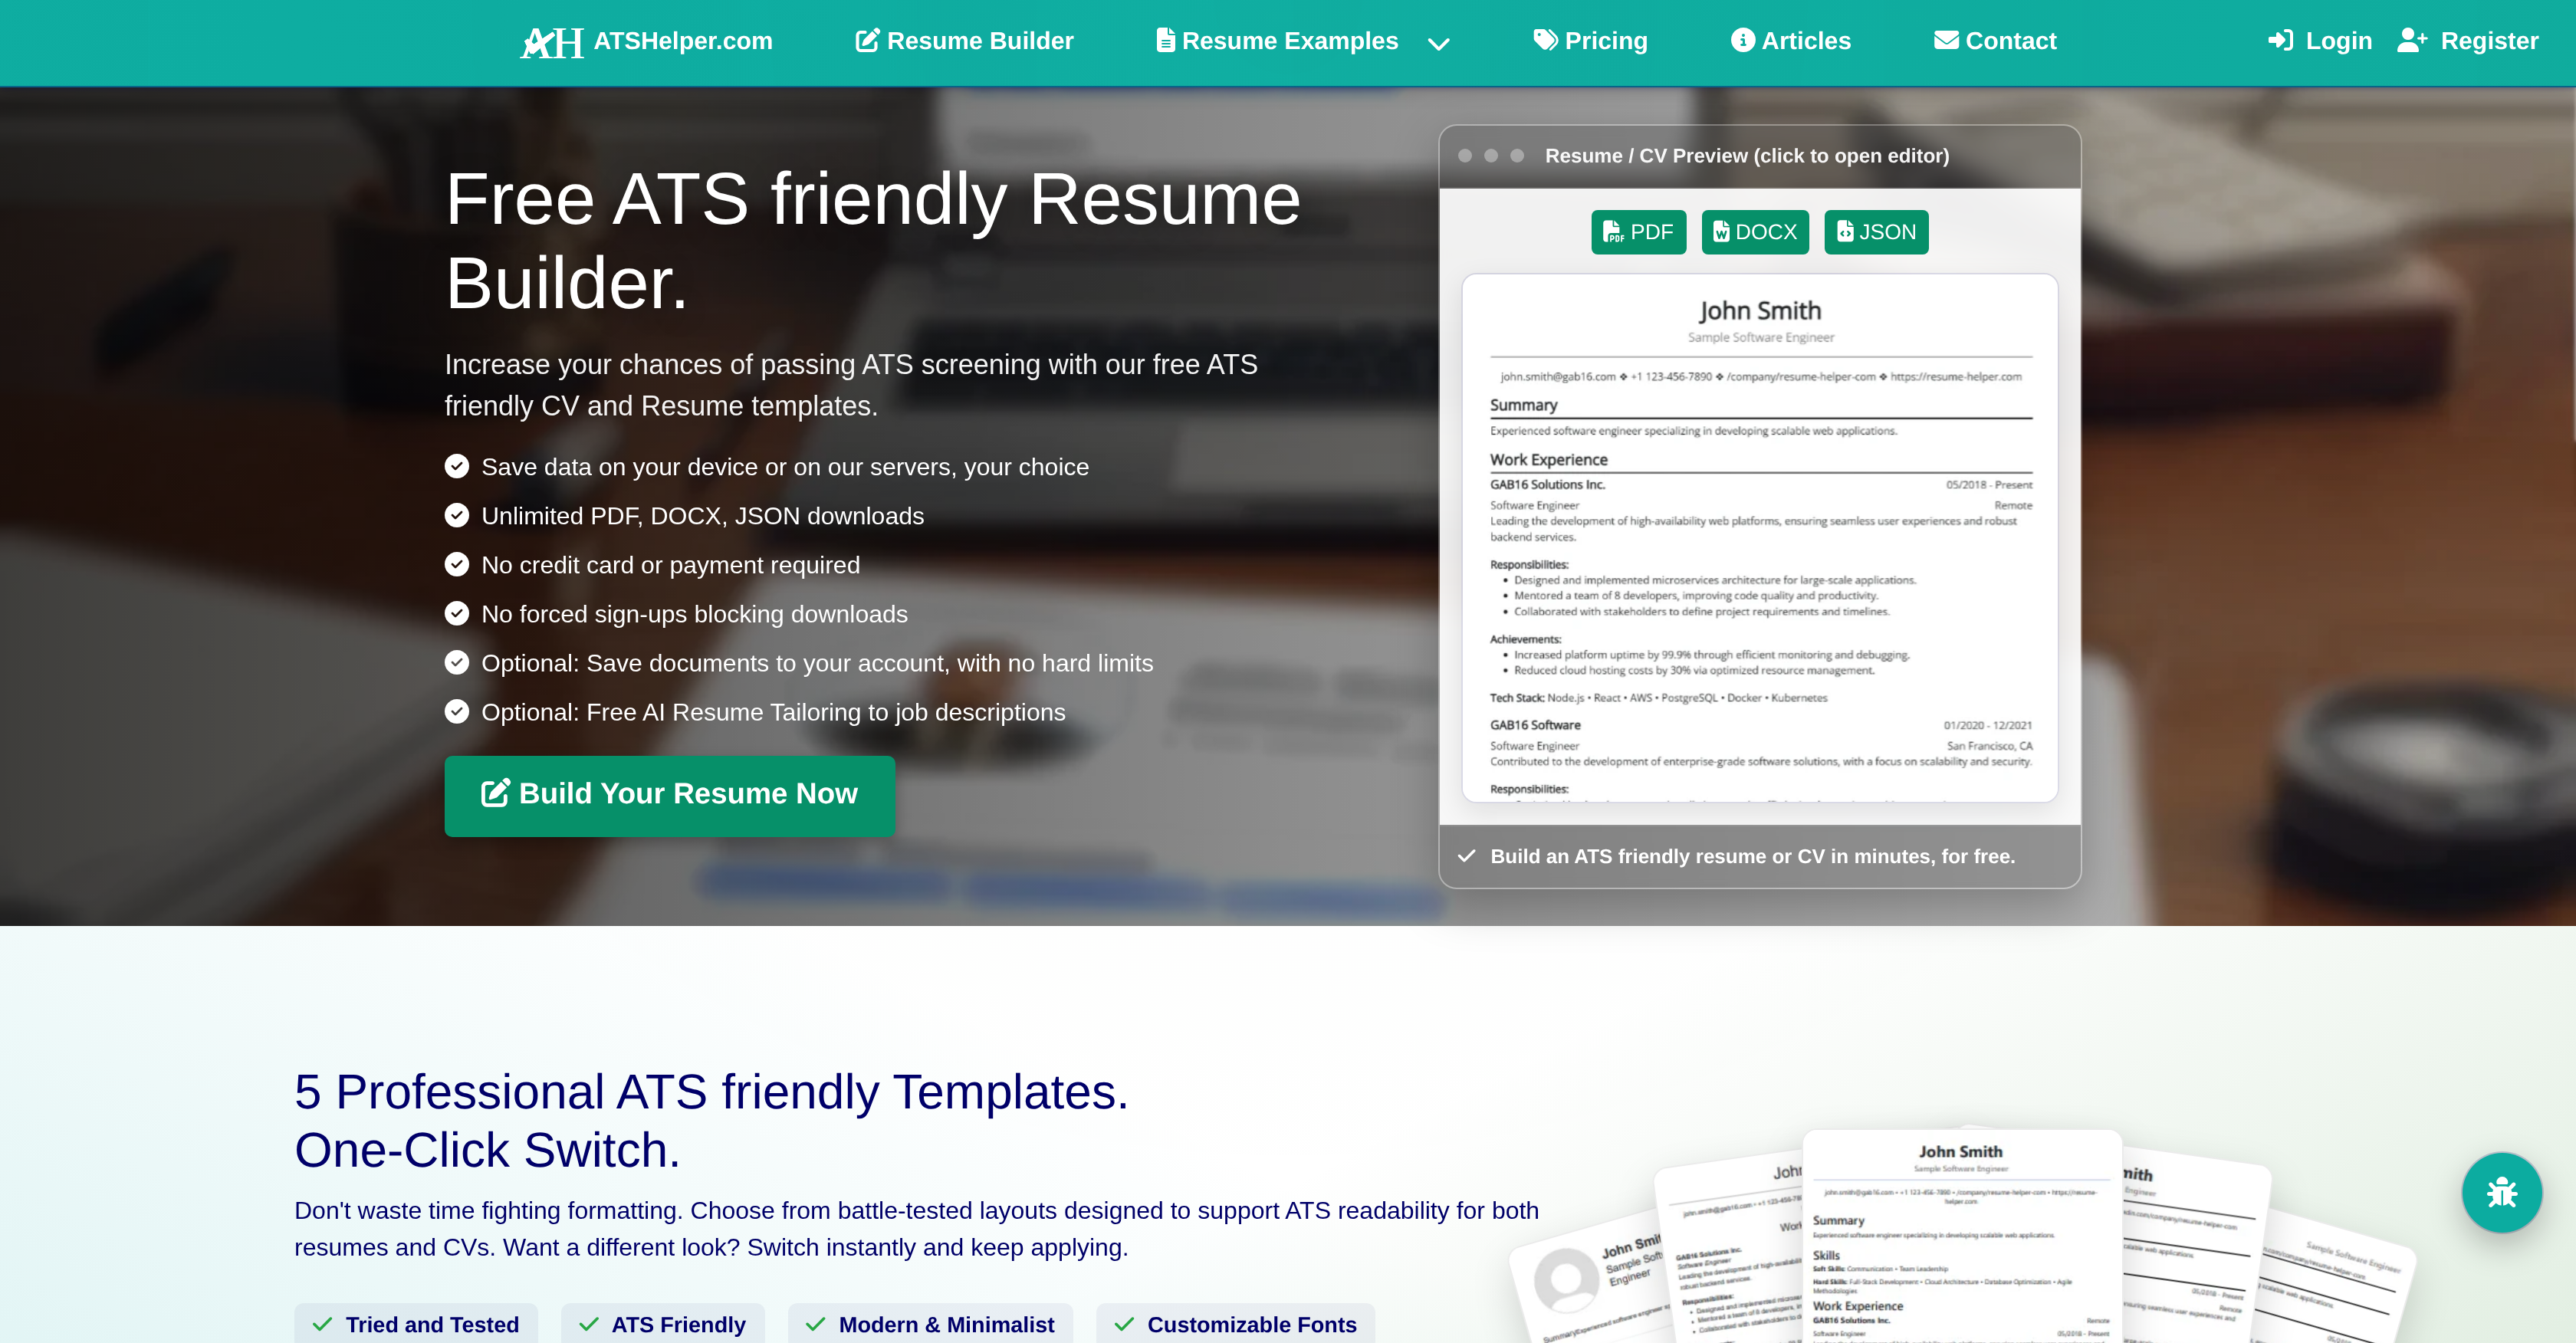Click the Resume / CV Preview title bar

(x=1760, y=156)
